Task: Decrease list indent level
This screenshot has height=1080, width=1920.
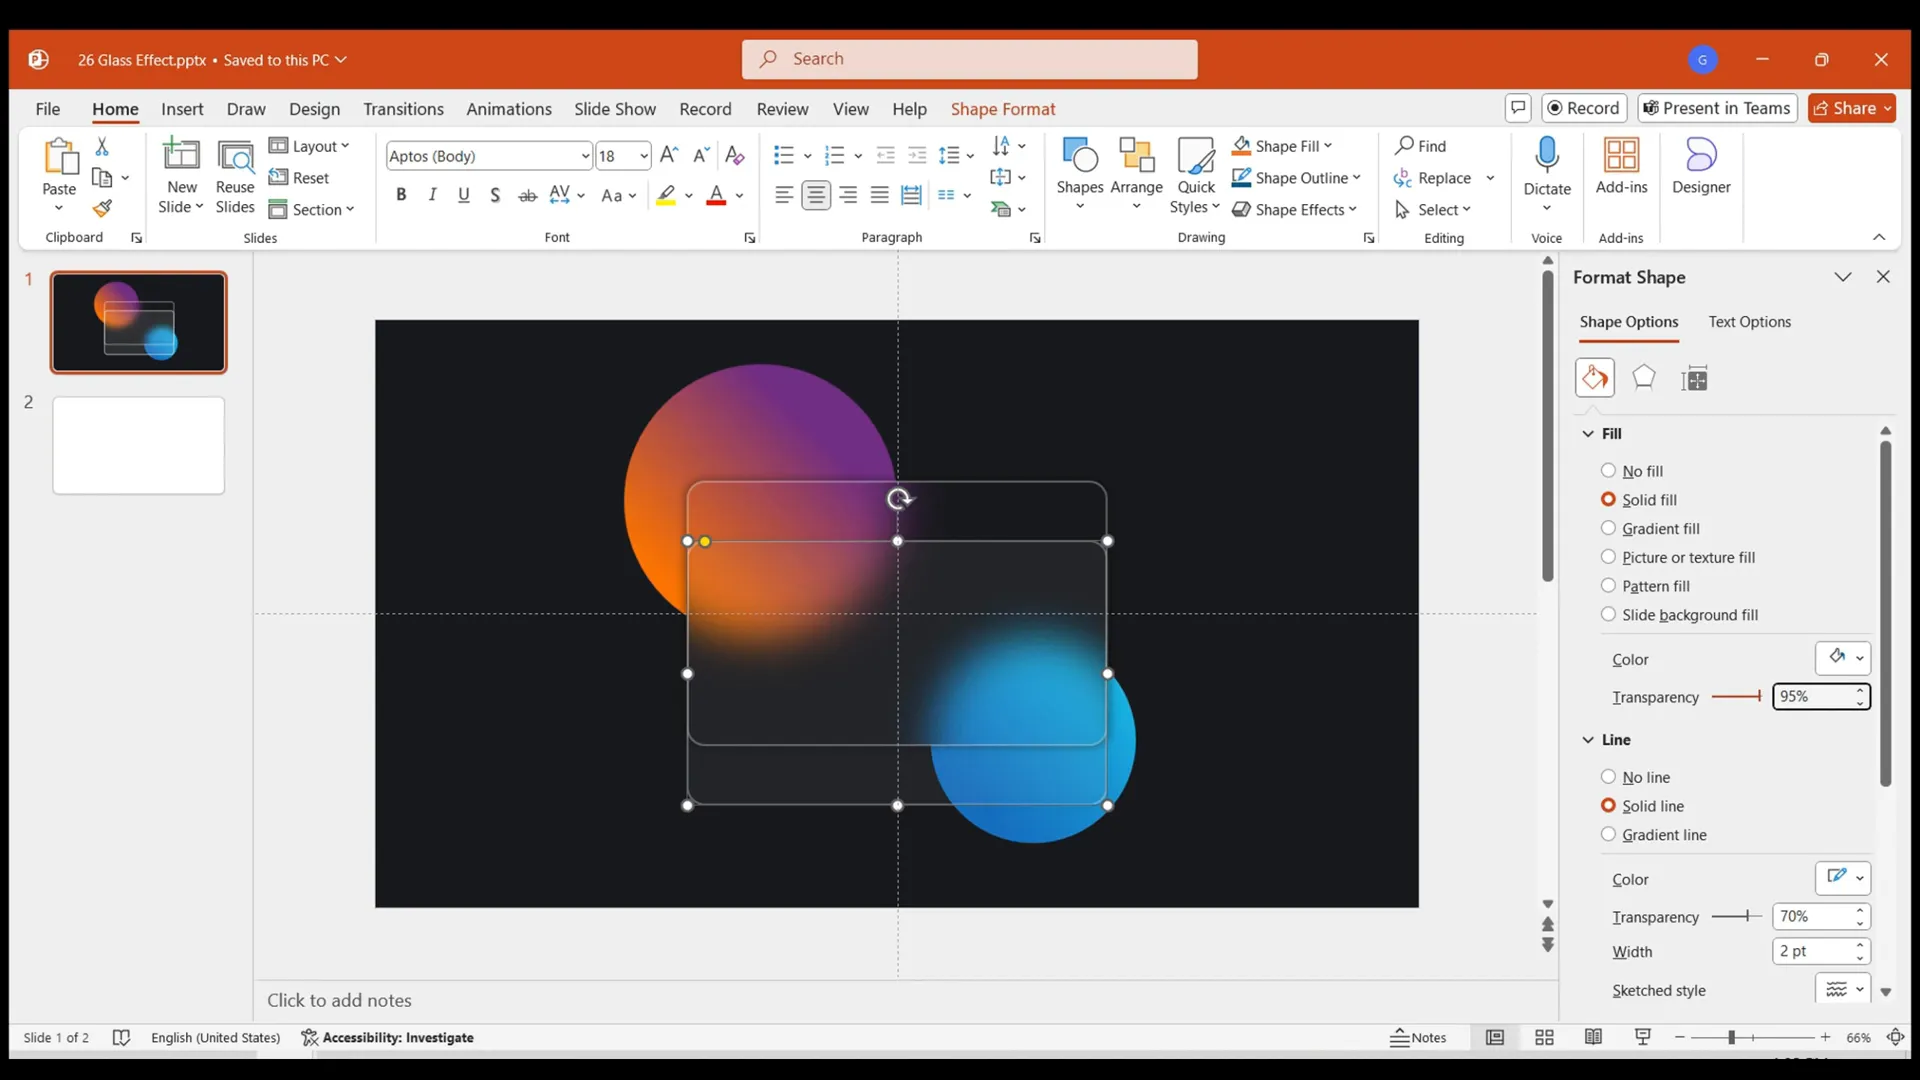Action: click(x=885, y=155)
